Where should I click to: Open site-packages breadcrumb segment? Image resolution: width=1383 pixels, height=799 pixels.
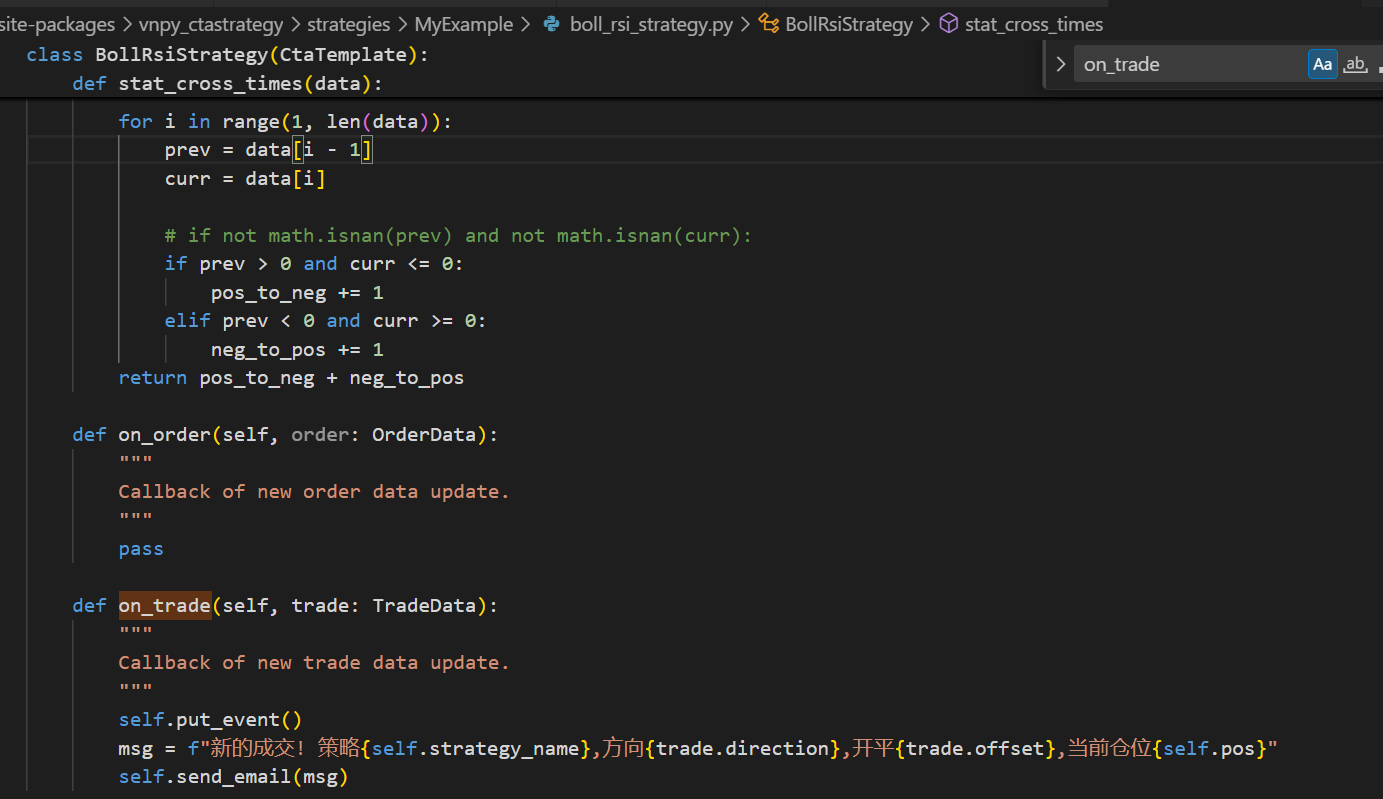click(58, 24)
